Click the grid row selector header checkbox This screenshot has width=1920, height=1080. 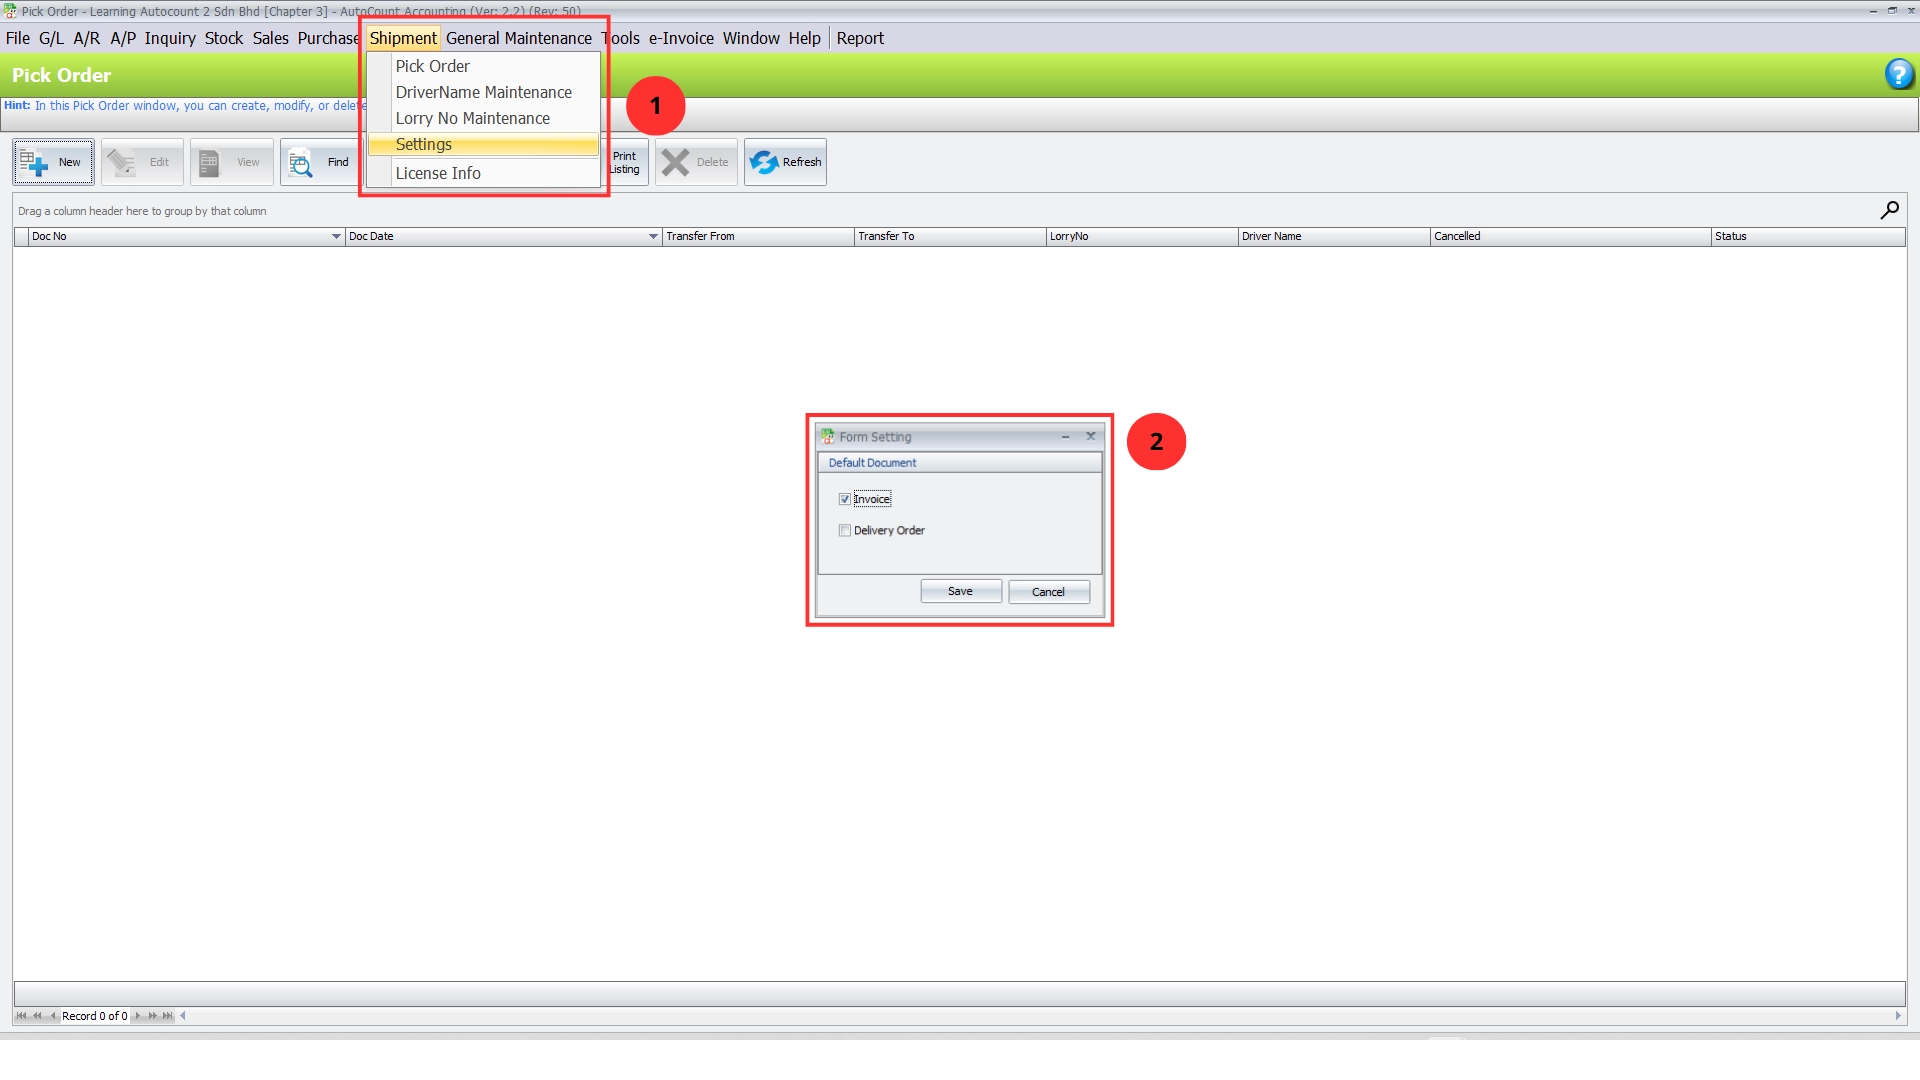pyautogui.click(x=21, y=237)
